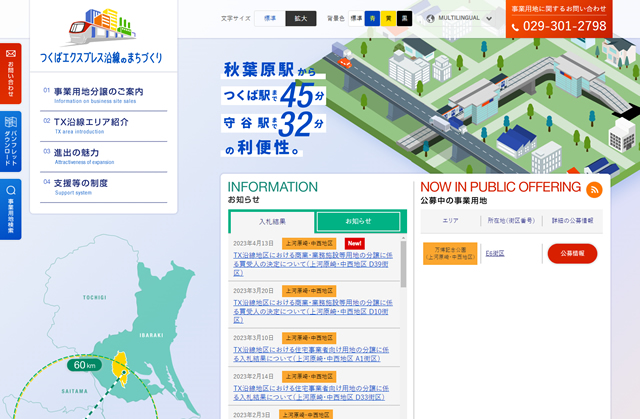
Task: Click the scroll-up arrow of the information list
Action: (403, 238)
